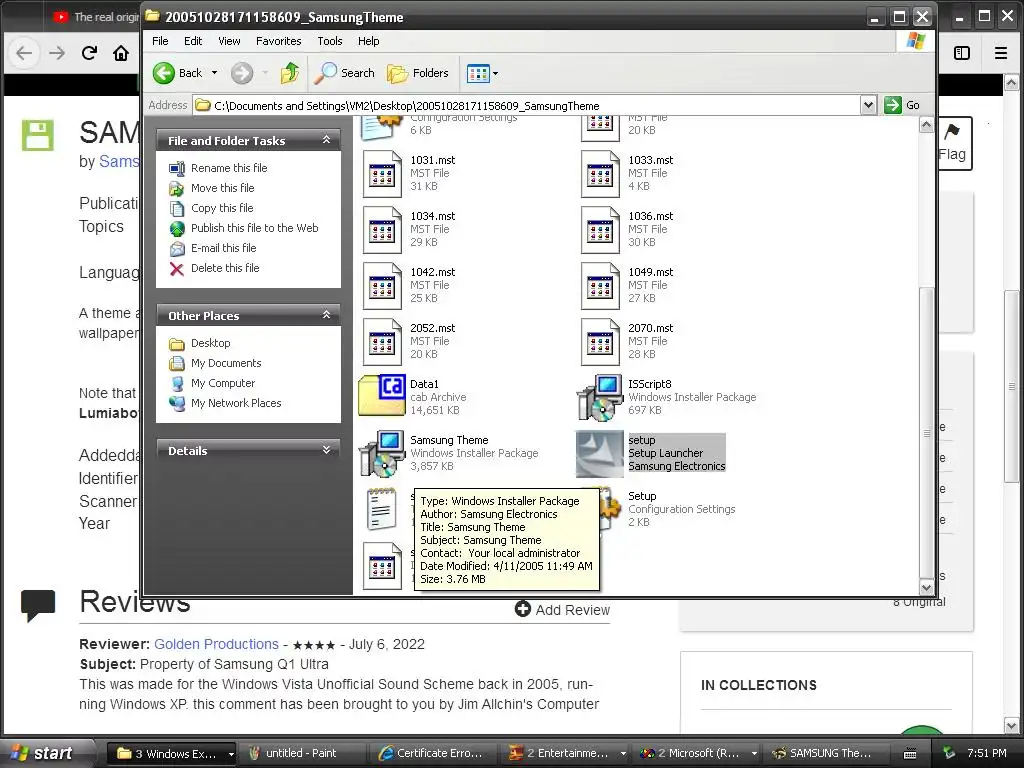Select the 2070.mst file icon
The image size is (1024, 768).
[600, 342]
